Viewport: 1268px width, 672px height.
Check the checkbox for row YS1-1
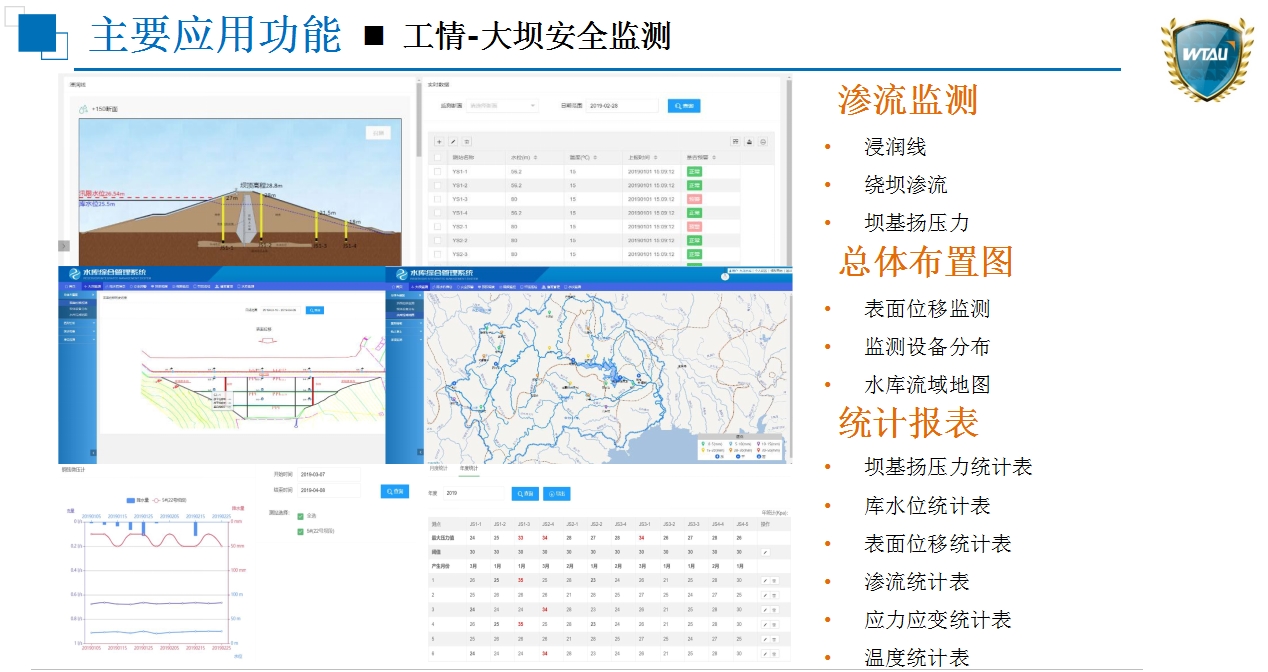[x=437, y=171]
